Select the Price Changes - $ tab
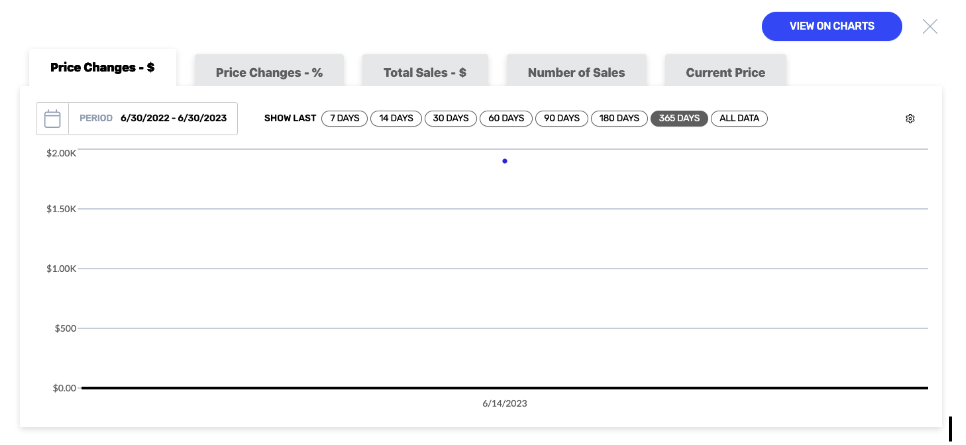 pos(102,68)
